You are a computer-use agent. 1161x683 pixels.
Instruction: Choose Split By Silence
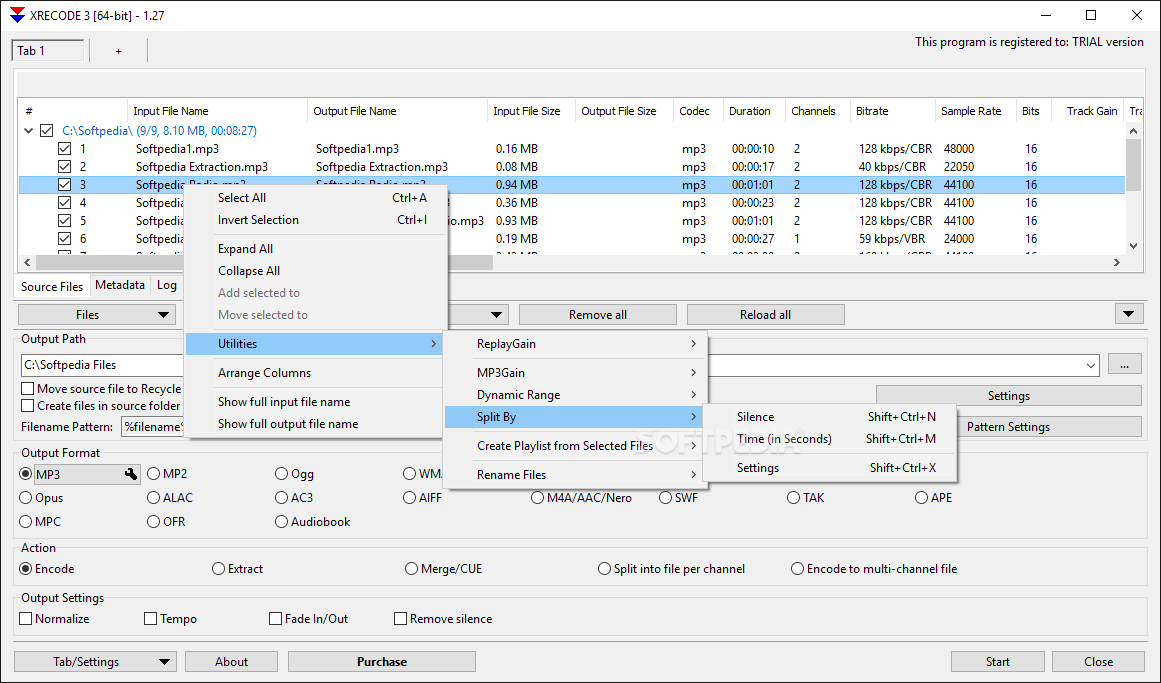point(830,417)
